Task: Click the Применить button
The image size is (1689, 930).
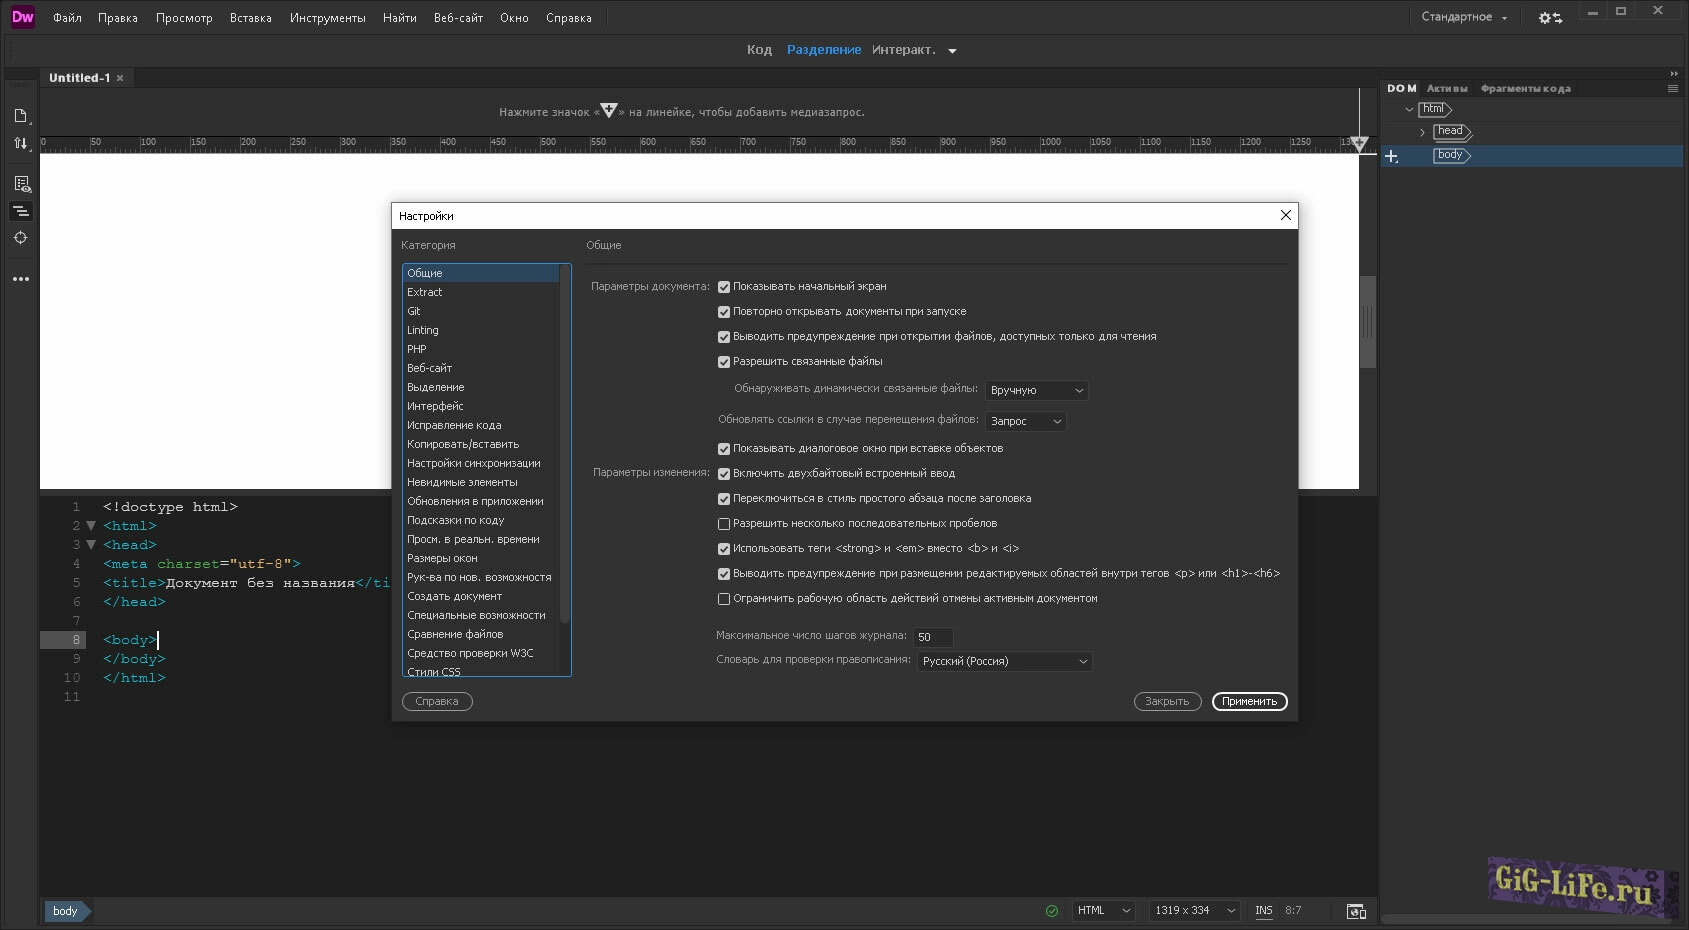Action: click(x=1249, y=702)
